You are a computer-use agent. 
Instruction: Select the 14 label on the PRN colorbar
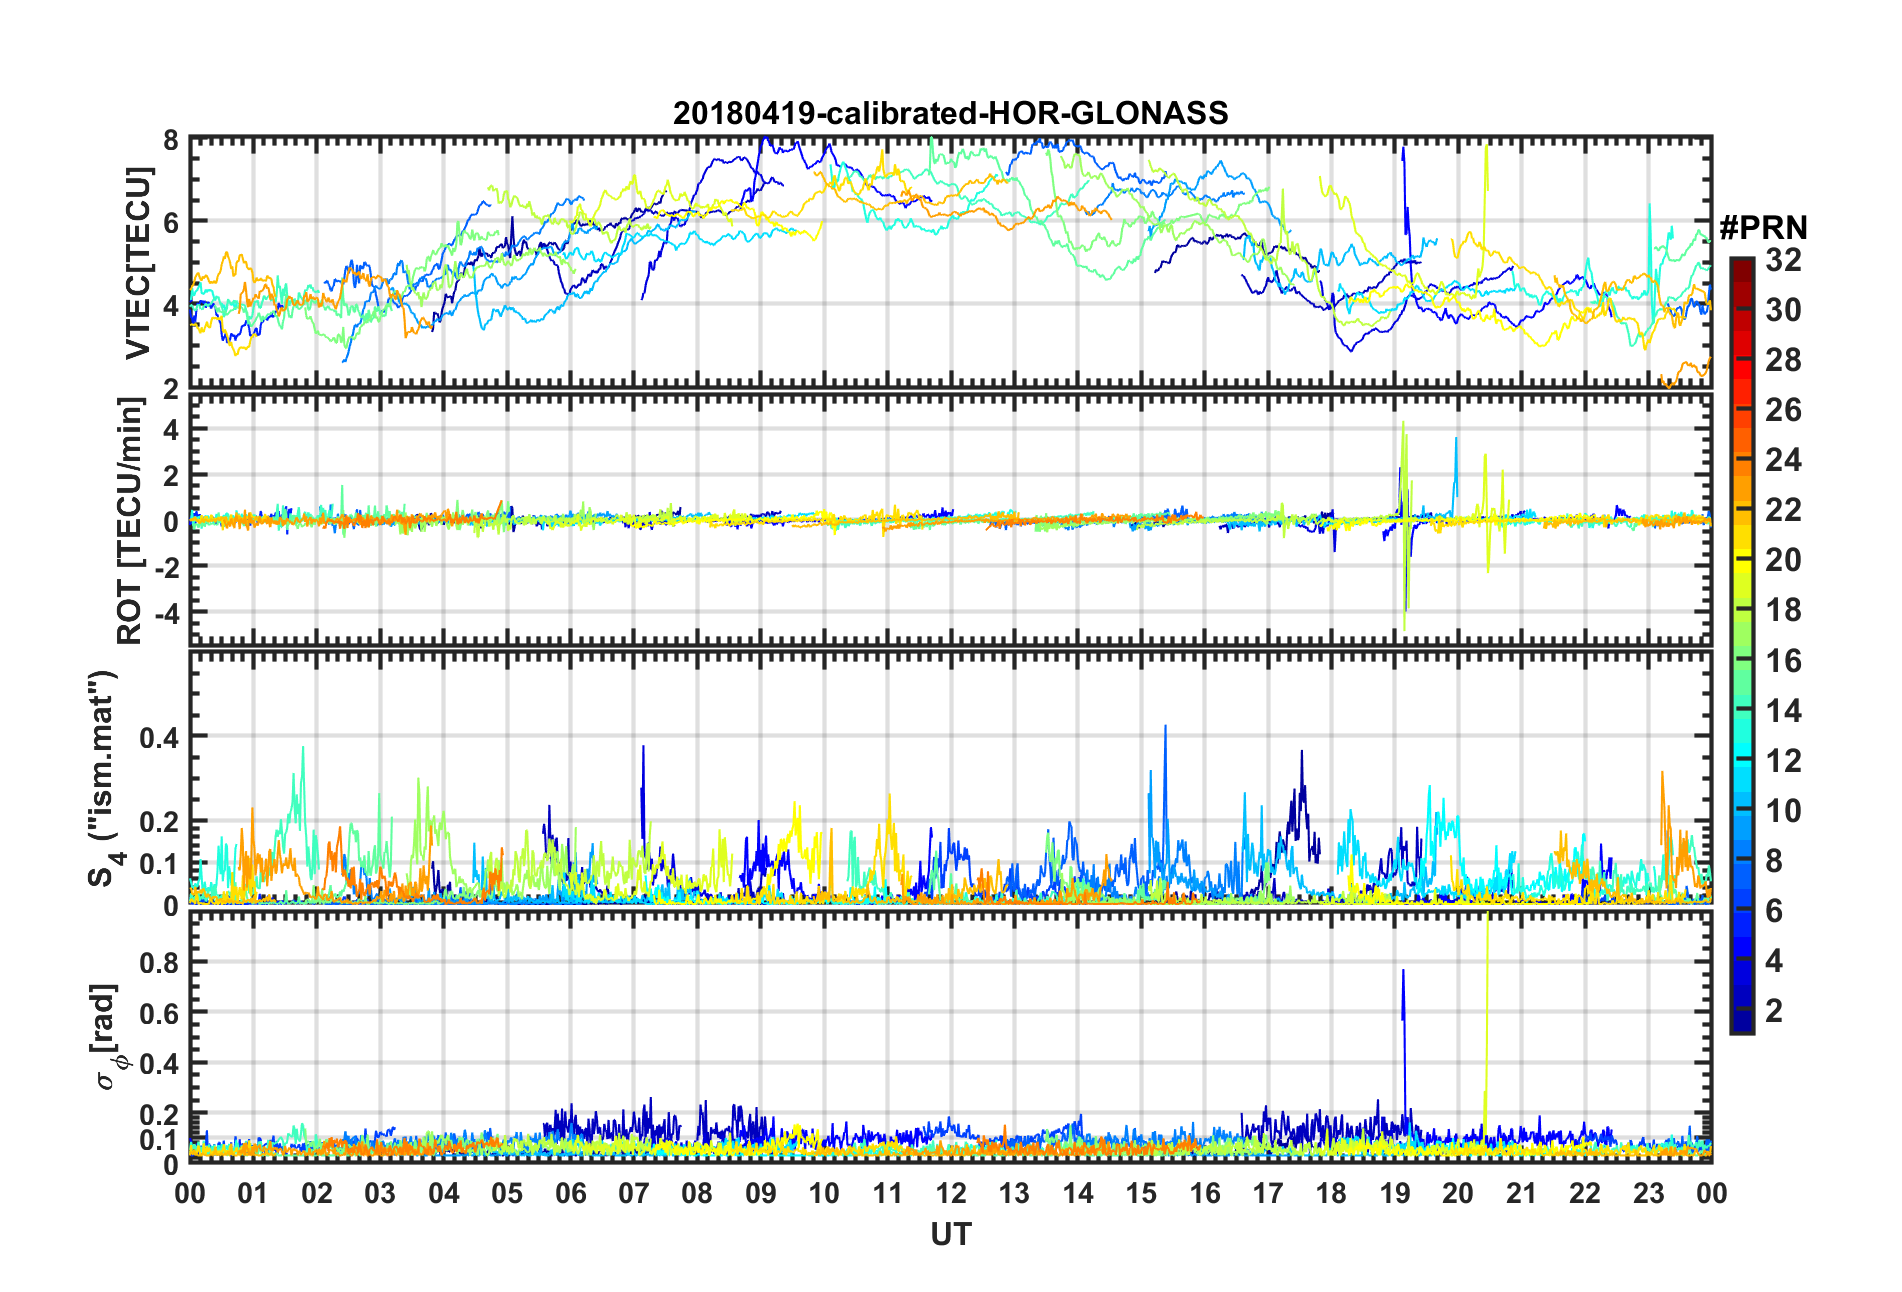pos(1783,711)
